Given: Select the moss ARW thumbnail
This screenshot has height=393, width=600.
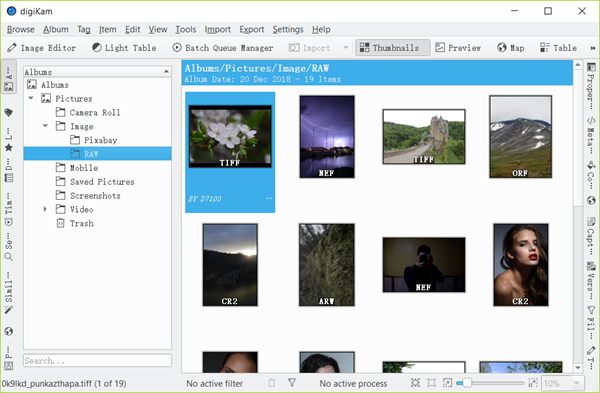Looking at the screenshot, I should [x=327, y=265].
